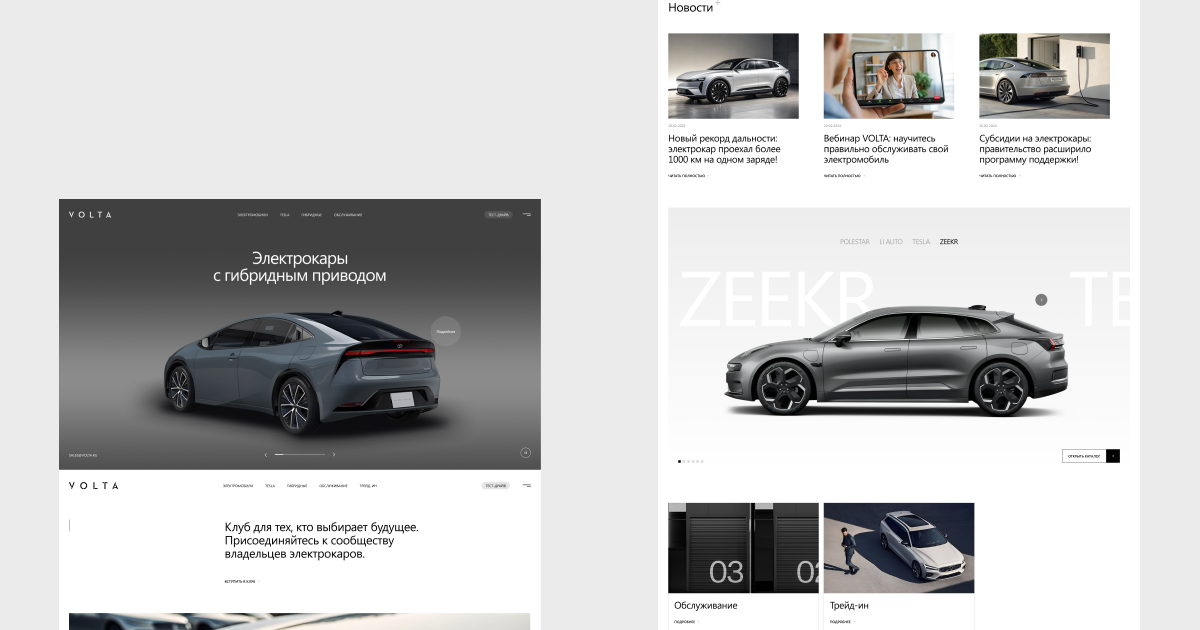Go to next hero slide arrow
This screenshot has height=630, width=1200.
click(334, 454)
